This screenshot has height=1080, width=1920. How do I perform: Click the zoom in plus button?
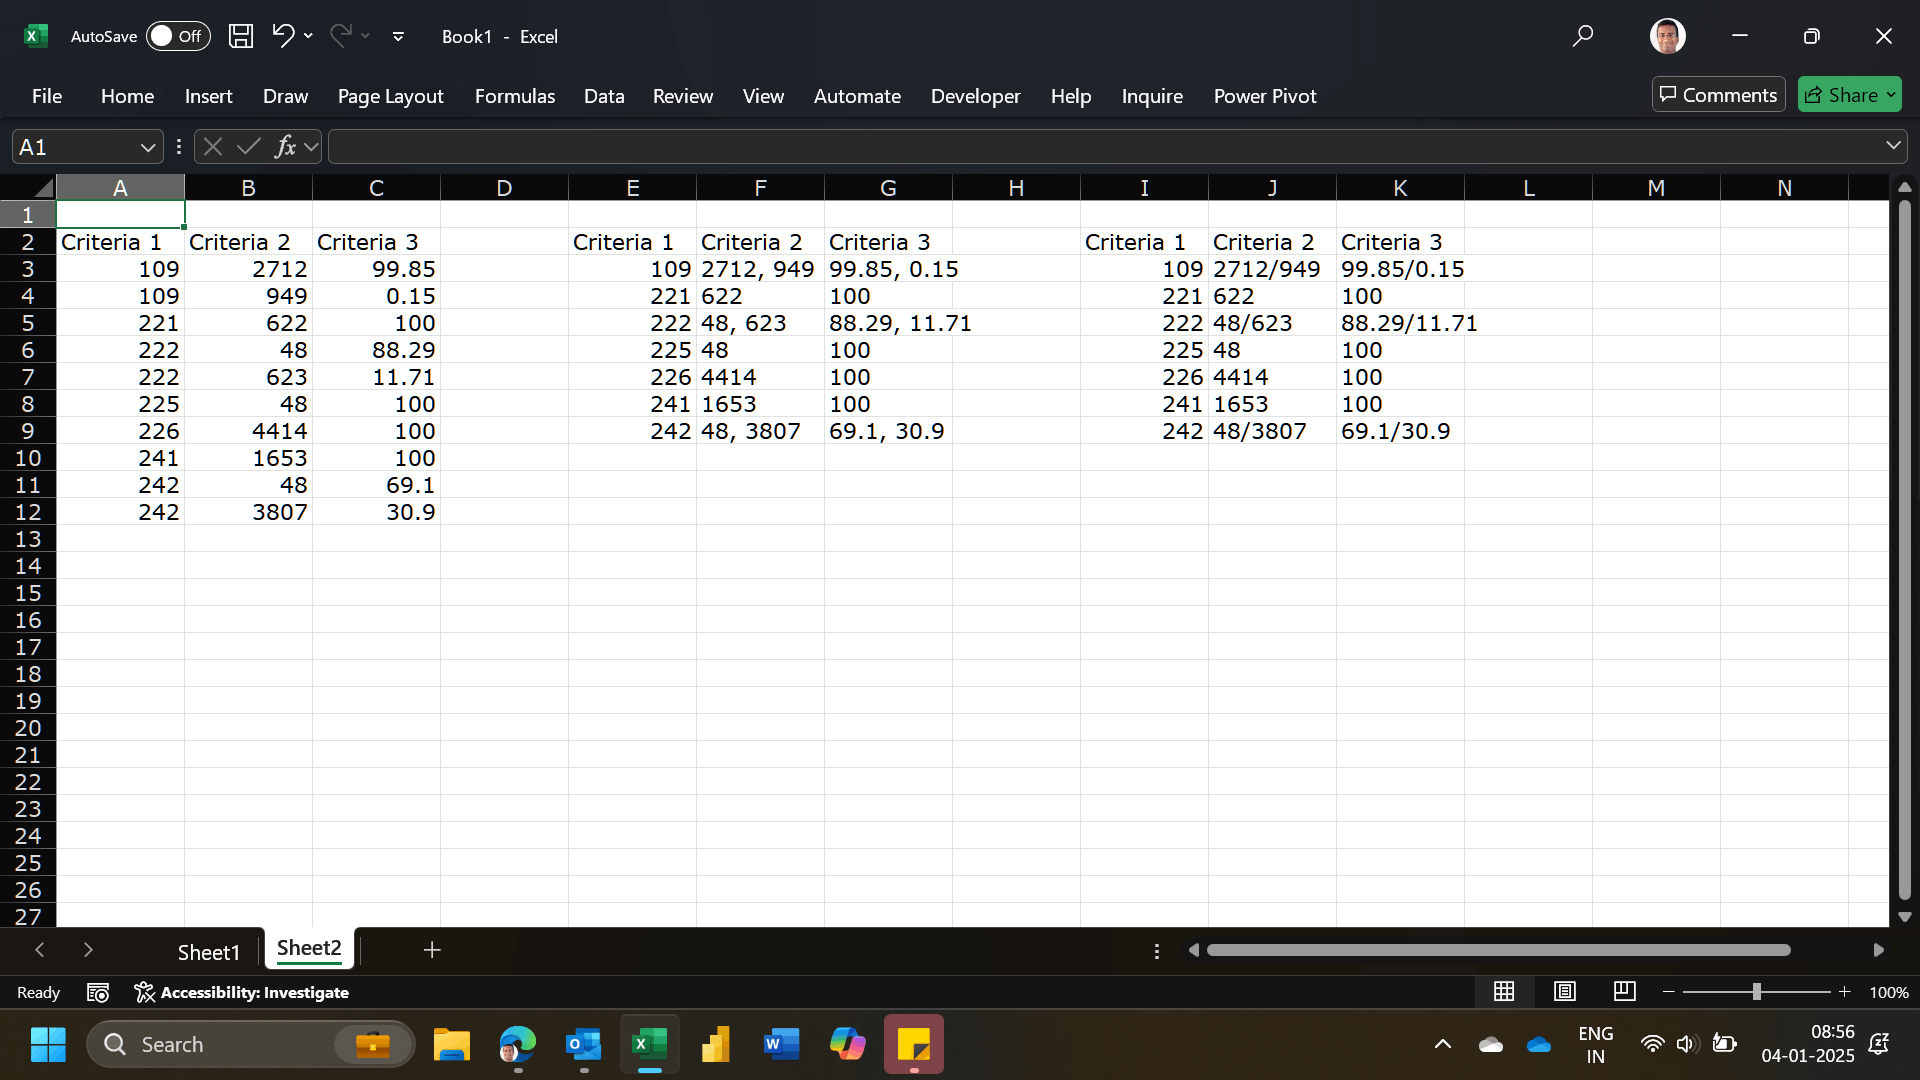1845,992
